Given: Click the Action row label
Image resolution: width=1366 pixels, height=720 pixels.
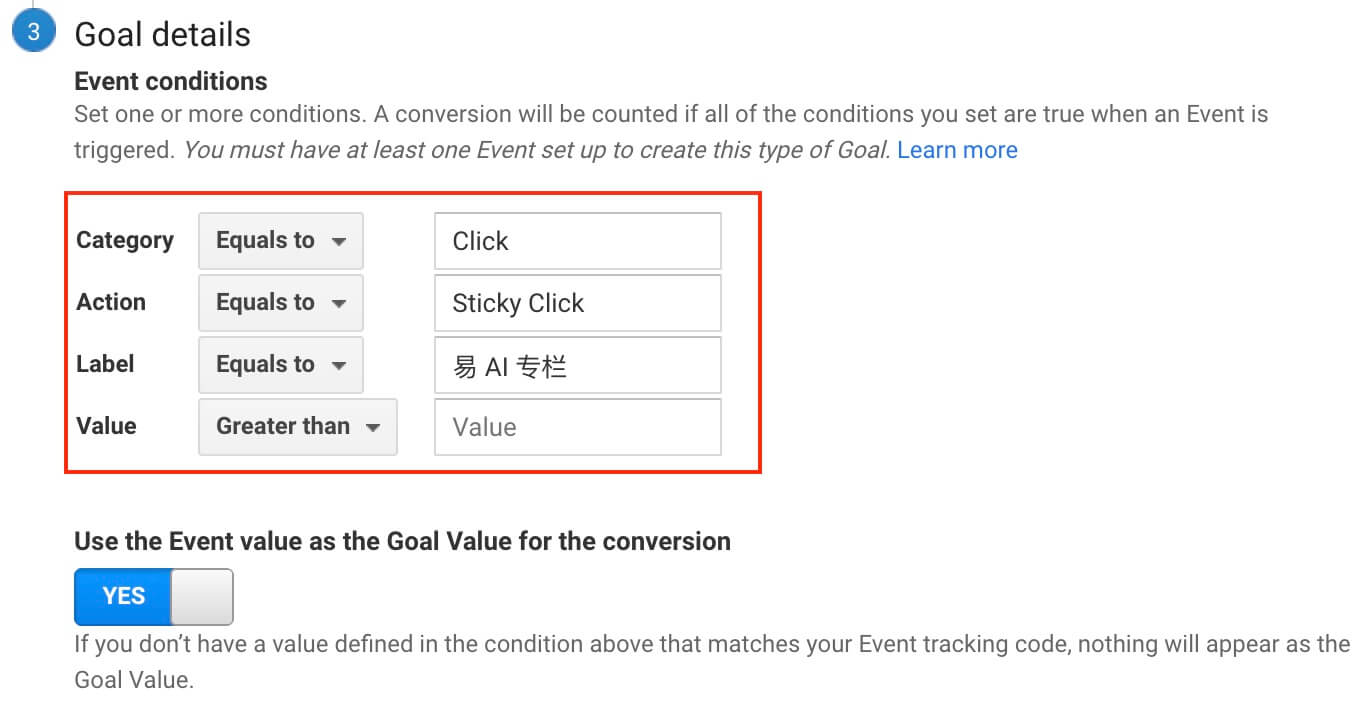Looking at the screenshot, I should pos(111,302).
